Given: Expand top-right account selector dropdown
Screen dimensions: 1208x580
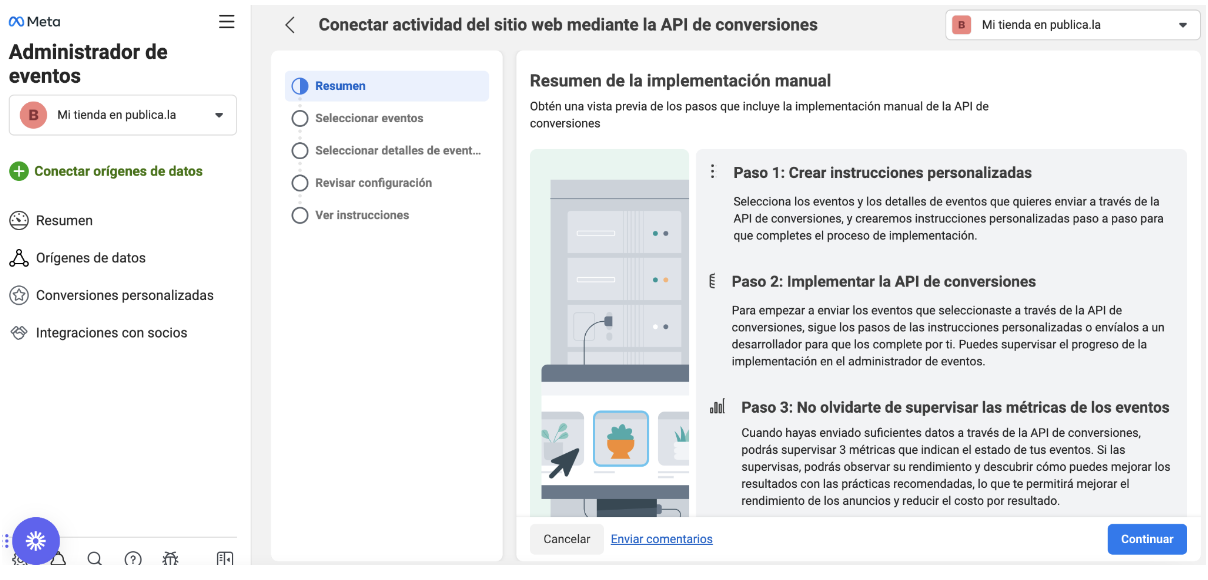Looking at the screenshot, I should (1072, 25).
